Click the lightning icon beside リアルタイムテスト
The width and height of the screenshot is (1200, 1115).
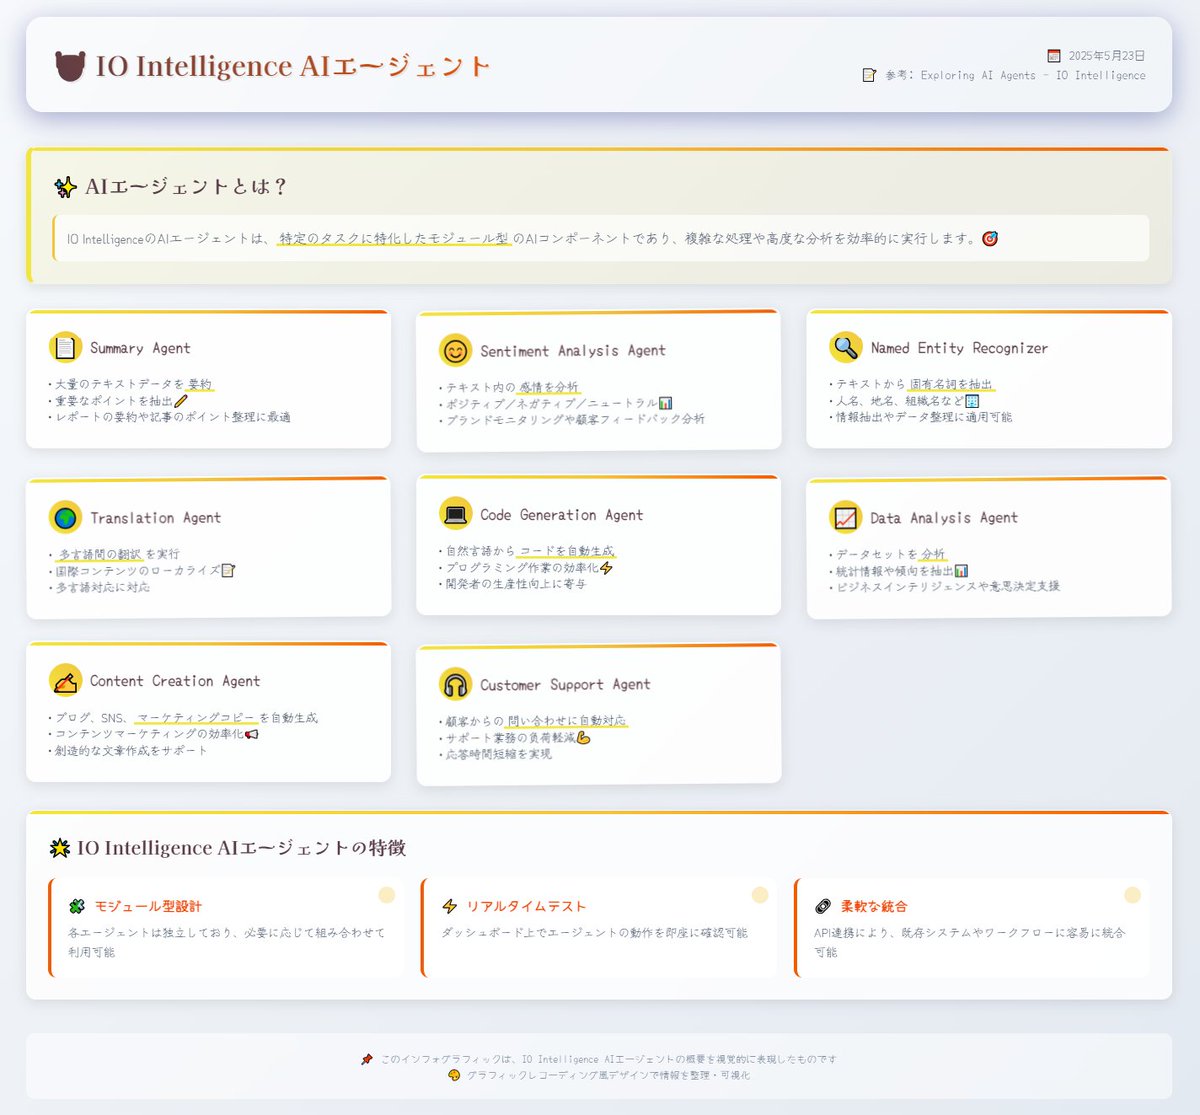pos(449,905)
